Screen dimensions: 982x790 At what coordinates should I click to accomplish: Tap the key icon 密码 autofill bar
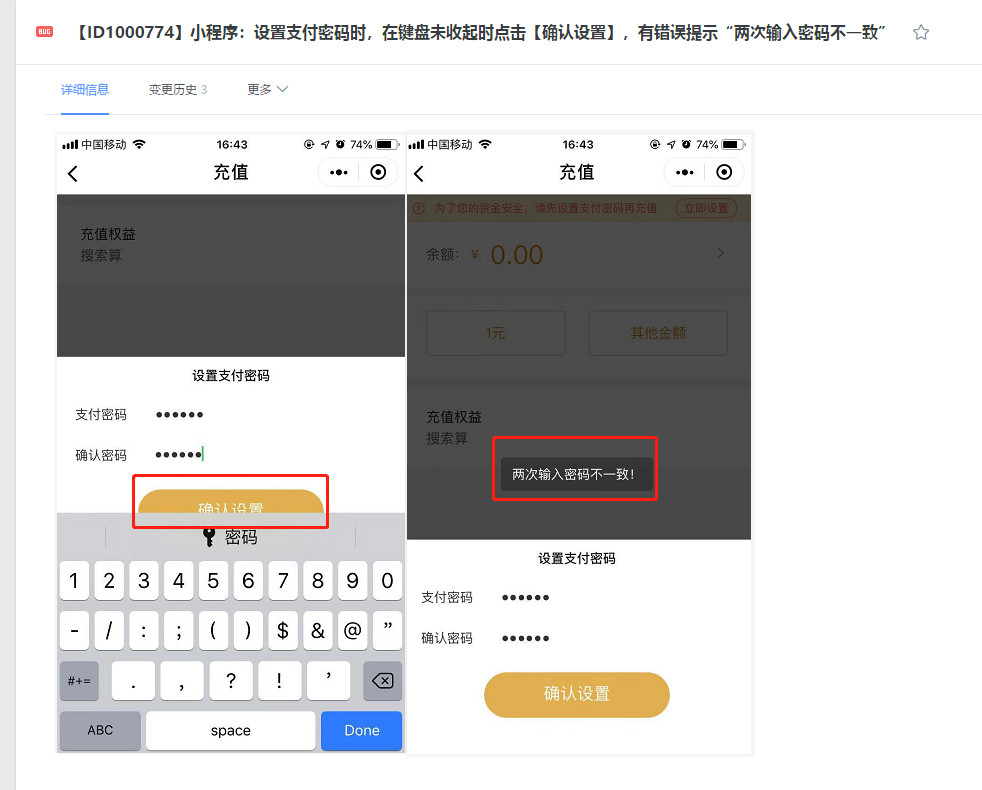coord(230,537)
